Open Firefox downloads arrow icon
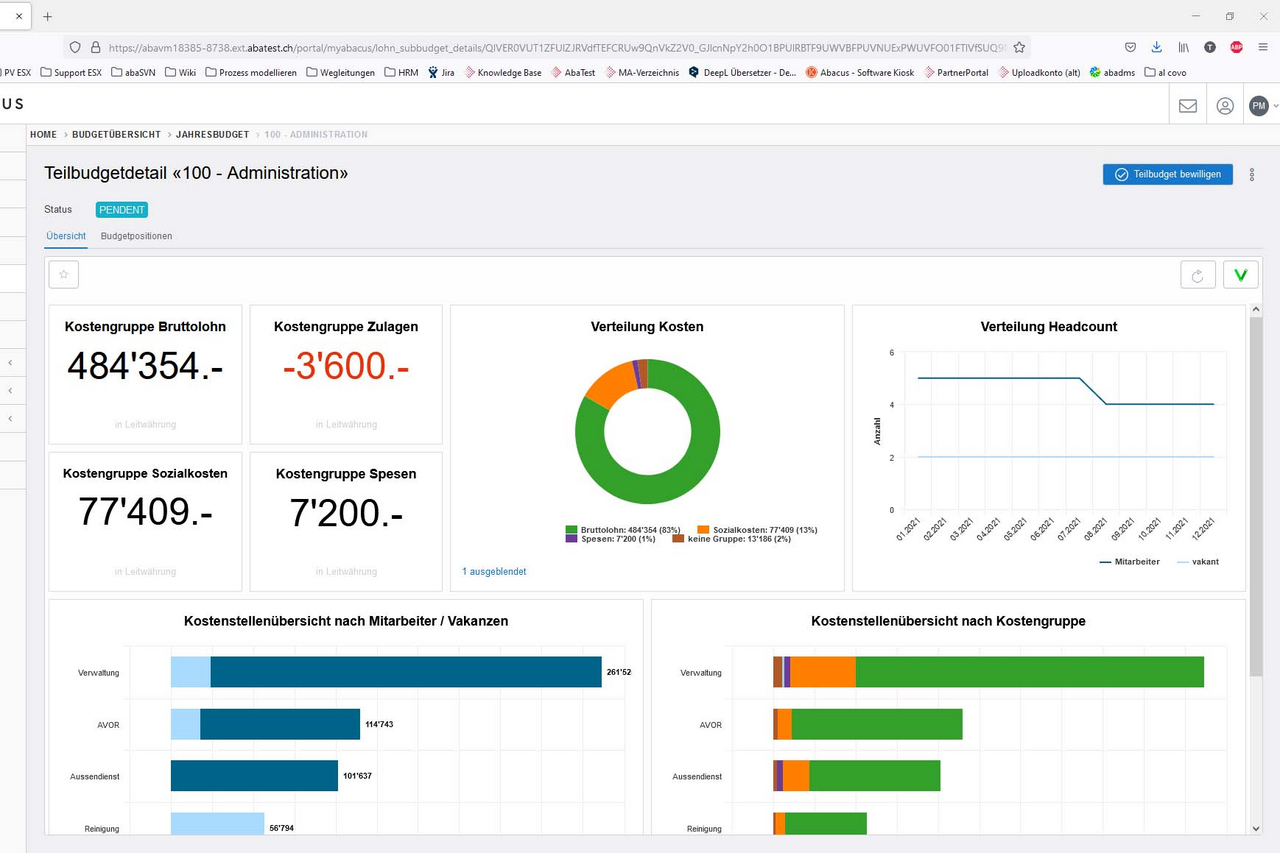This screenshot has width=1280, height=853. pos(1157,47)
